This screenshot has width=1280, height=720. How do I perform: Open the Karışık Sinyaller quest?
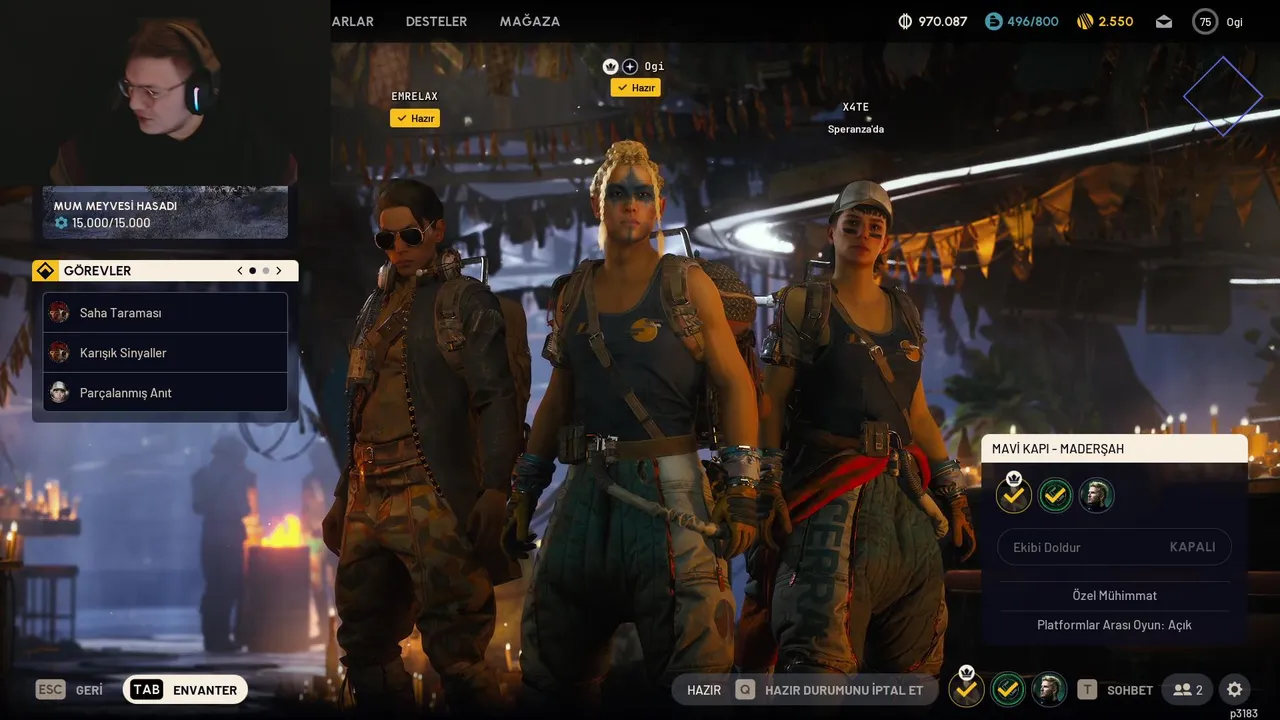(165, 353)
